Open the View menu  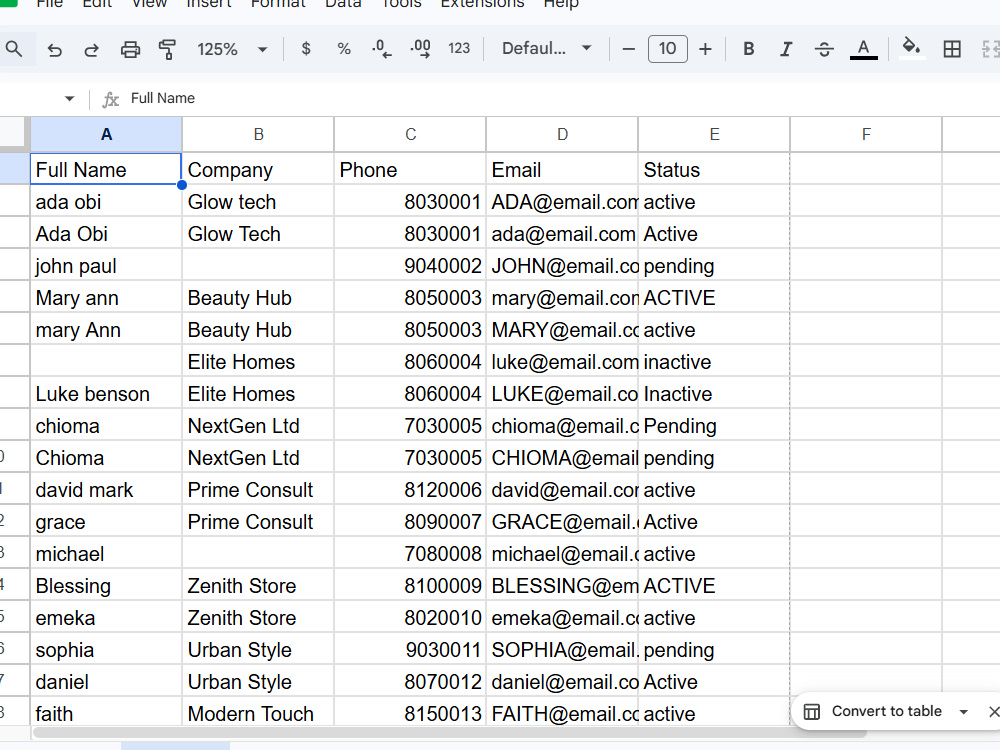click(x=149, y=4)
